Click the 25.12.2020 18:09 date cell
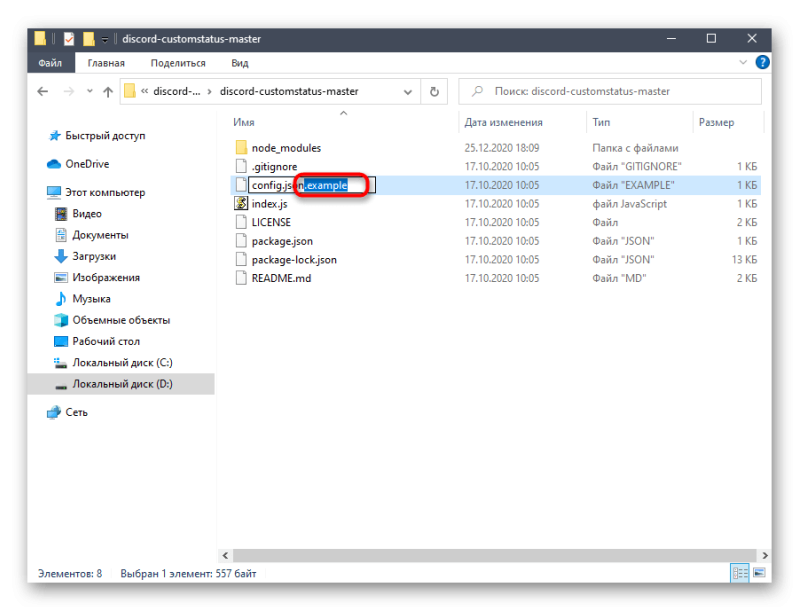This screenshot has height=611, width=800. click(x=502, y=148)
